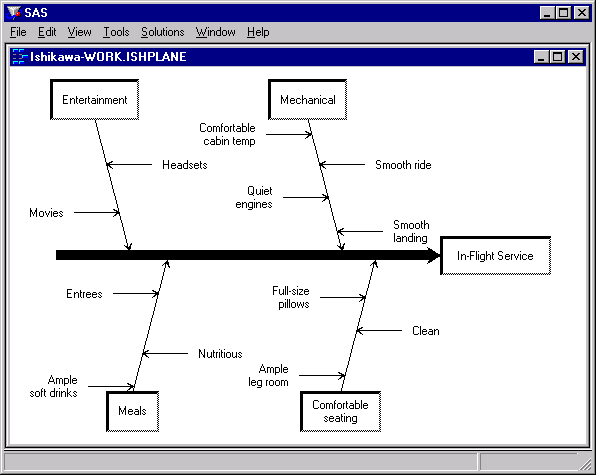Viewport: 596px width, 475px height.
Task: Open the Edit menu
Action: point(47,32)
